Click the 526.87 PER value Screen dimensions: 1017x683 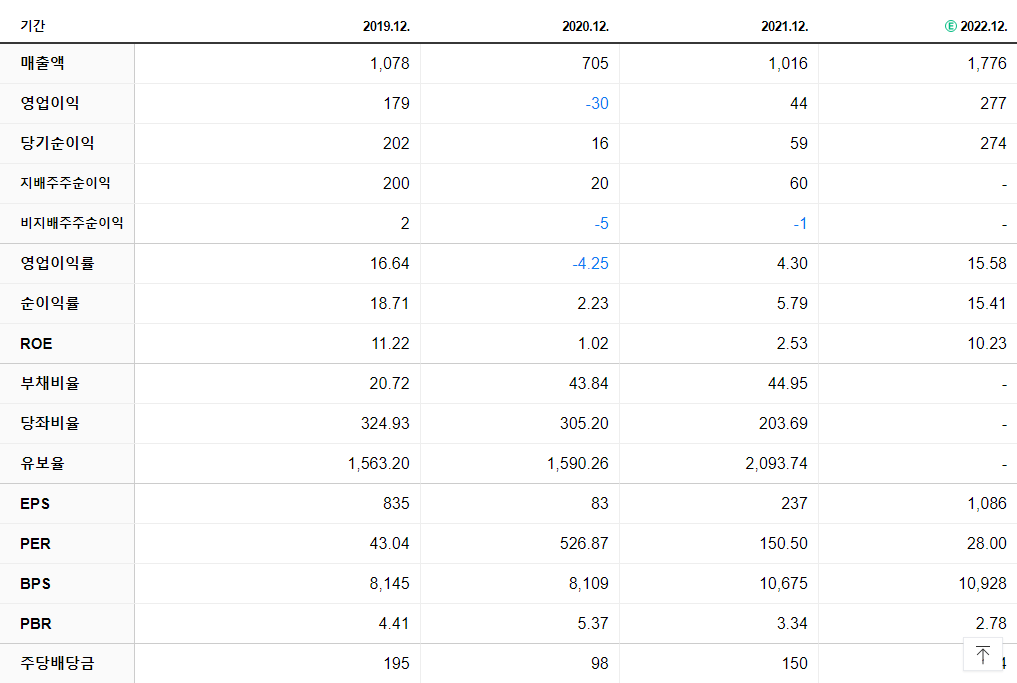[x=584, y=544]
